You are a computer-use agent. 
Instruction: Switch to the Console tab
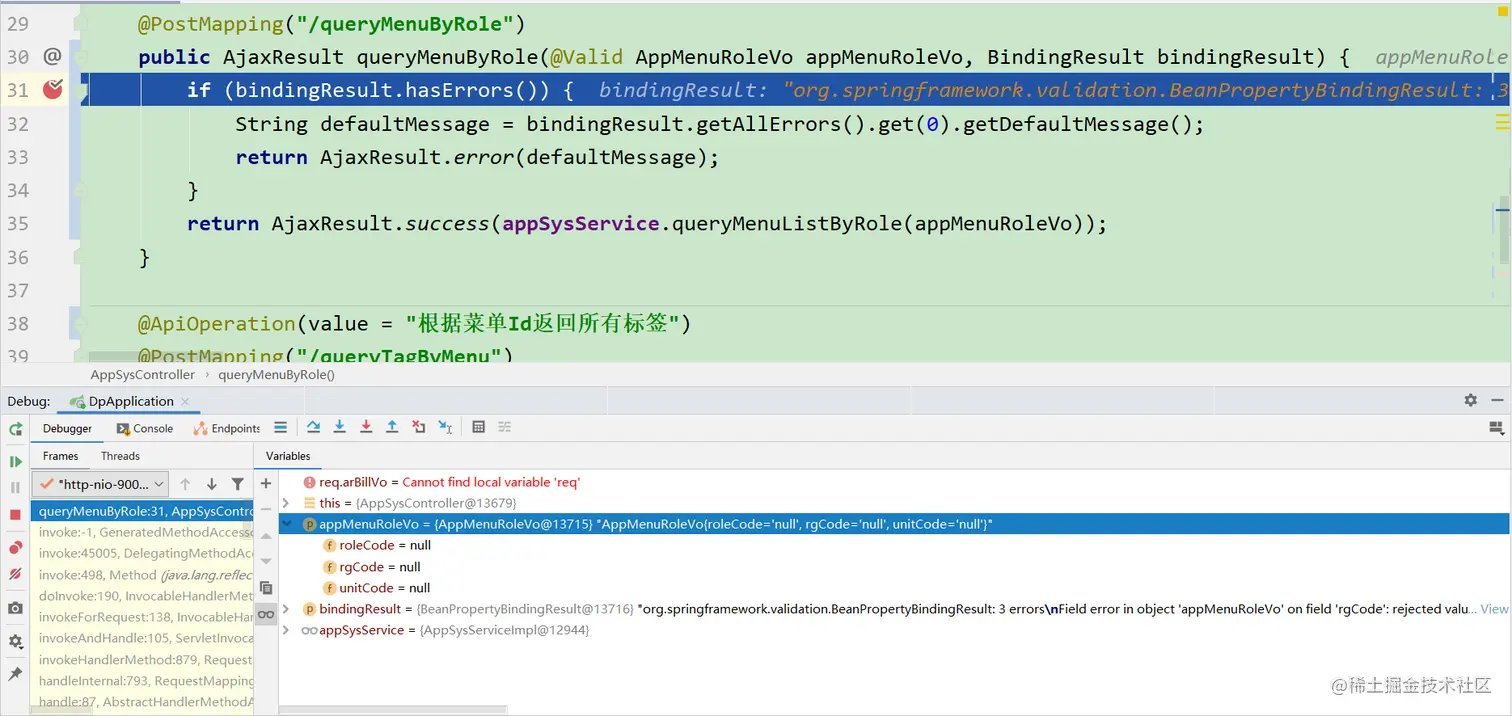tap(144, 428)
